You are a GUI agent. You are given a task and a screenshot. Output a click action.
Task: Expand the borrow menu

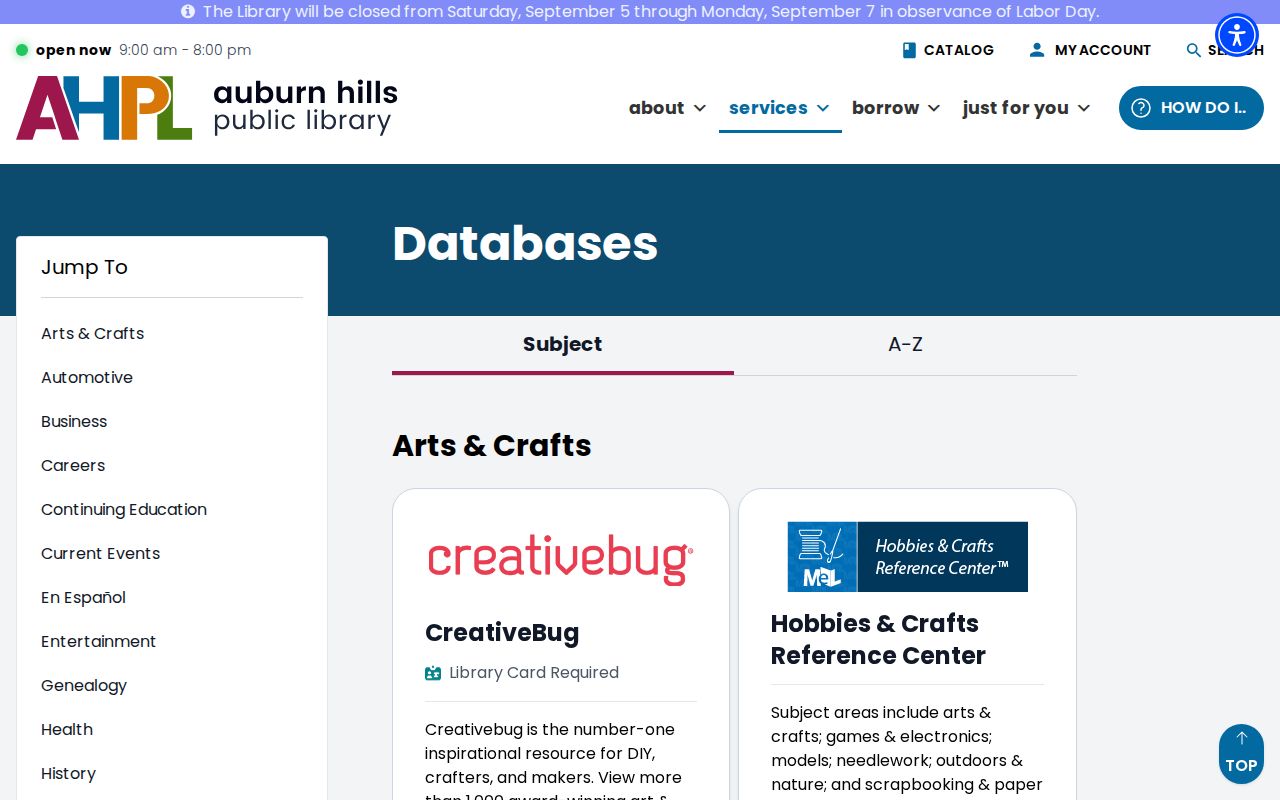896,108
